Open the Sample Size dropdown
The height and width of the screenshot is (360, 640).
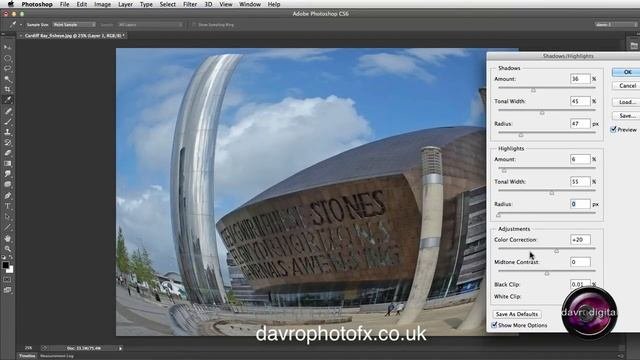74,25
